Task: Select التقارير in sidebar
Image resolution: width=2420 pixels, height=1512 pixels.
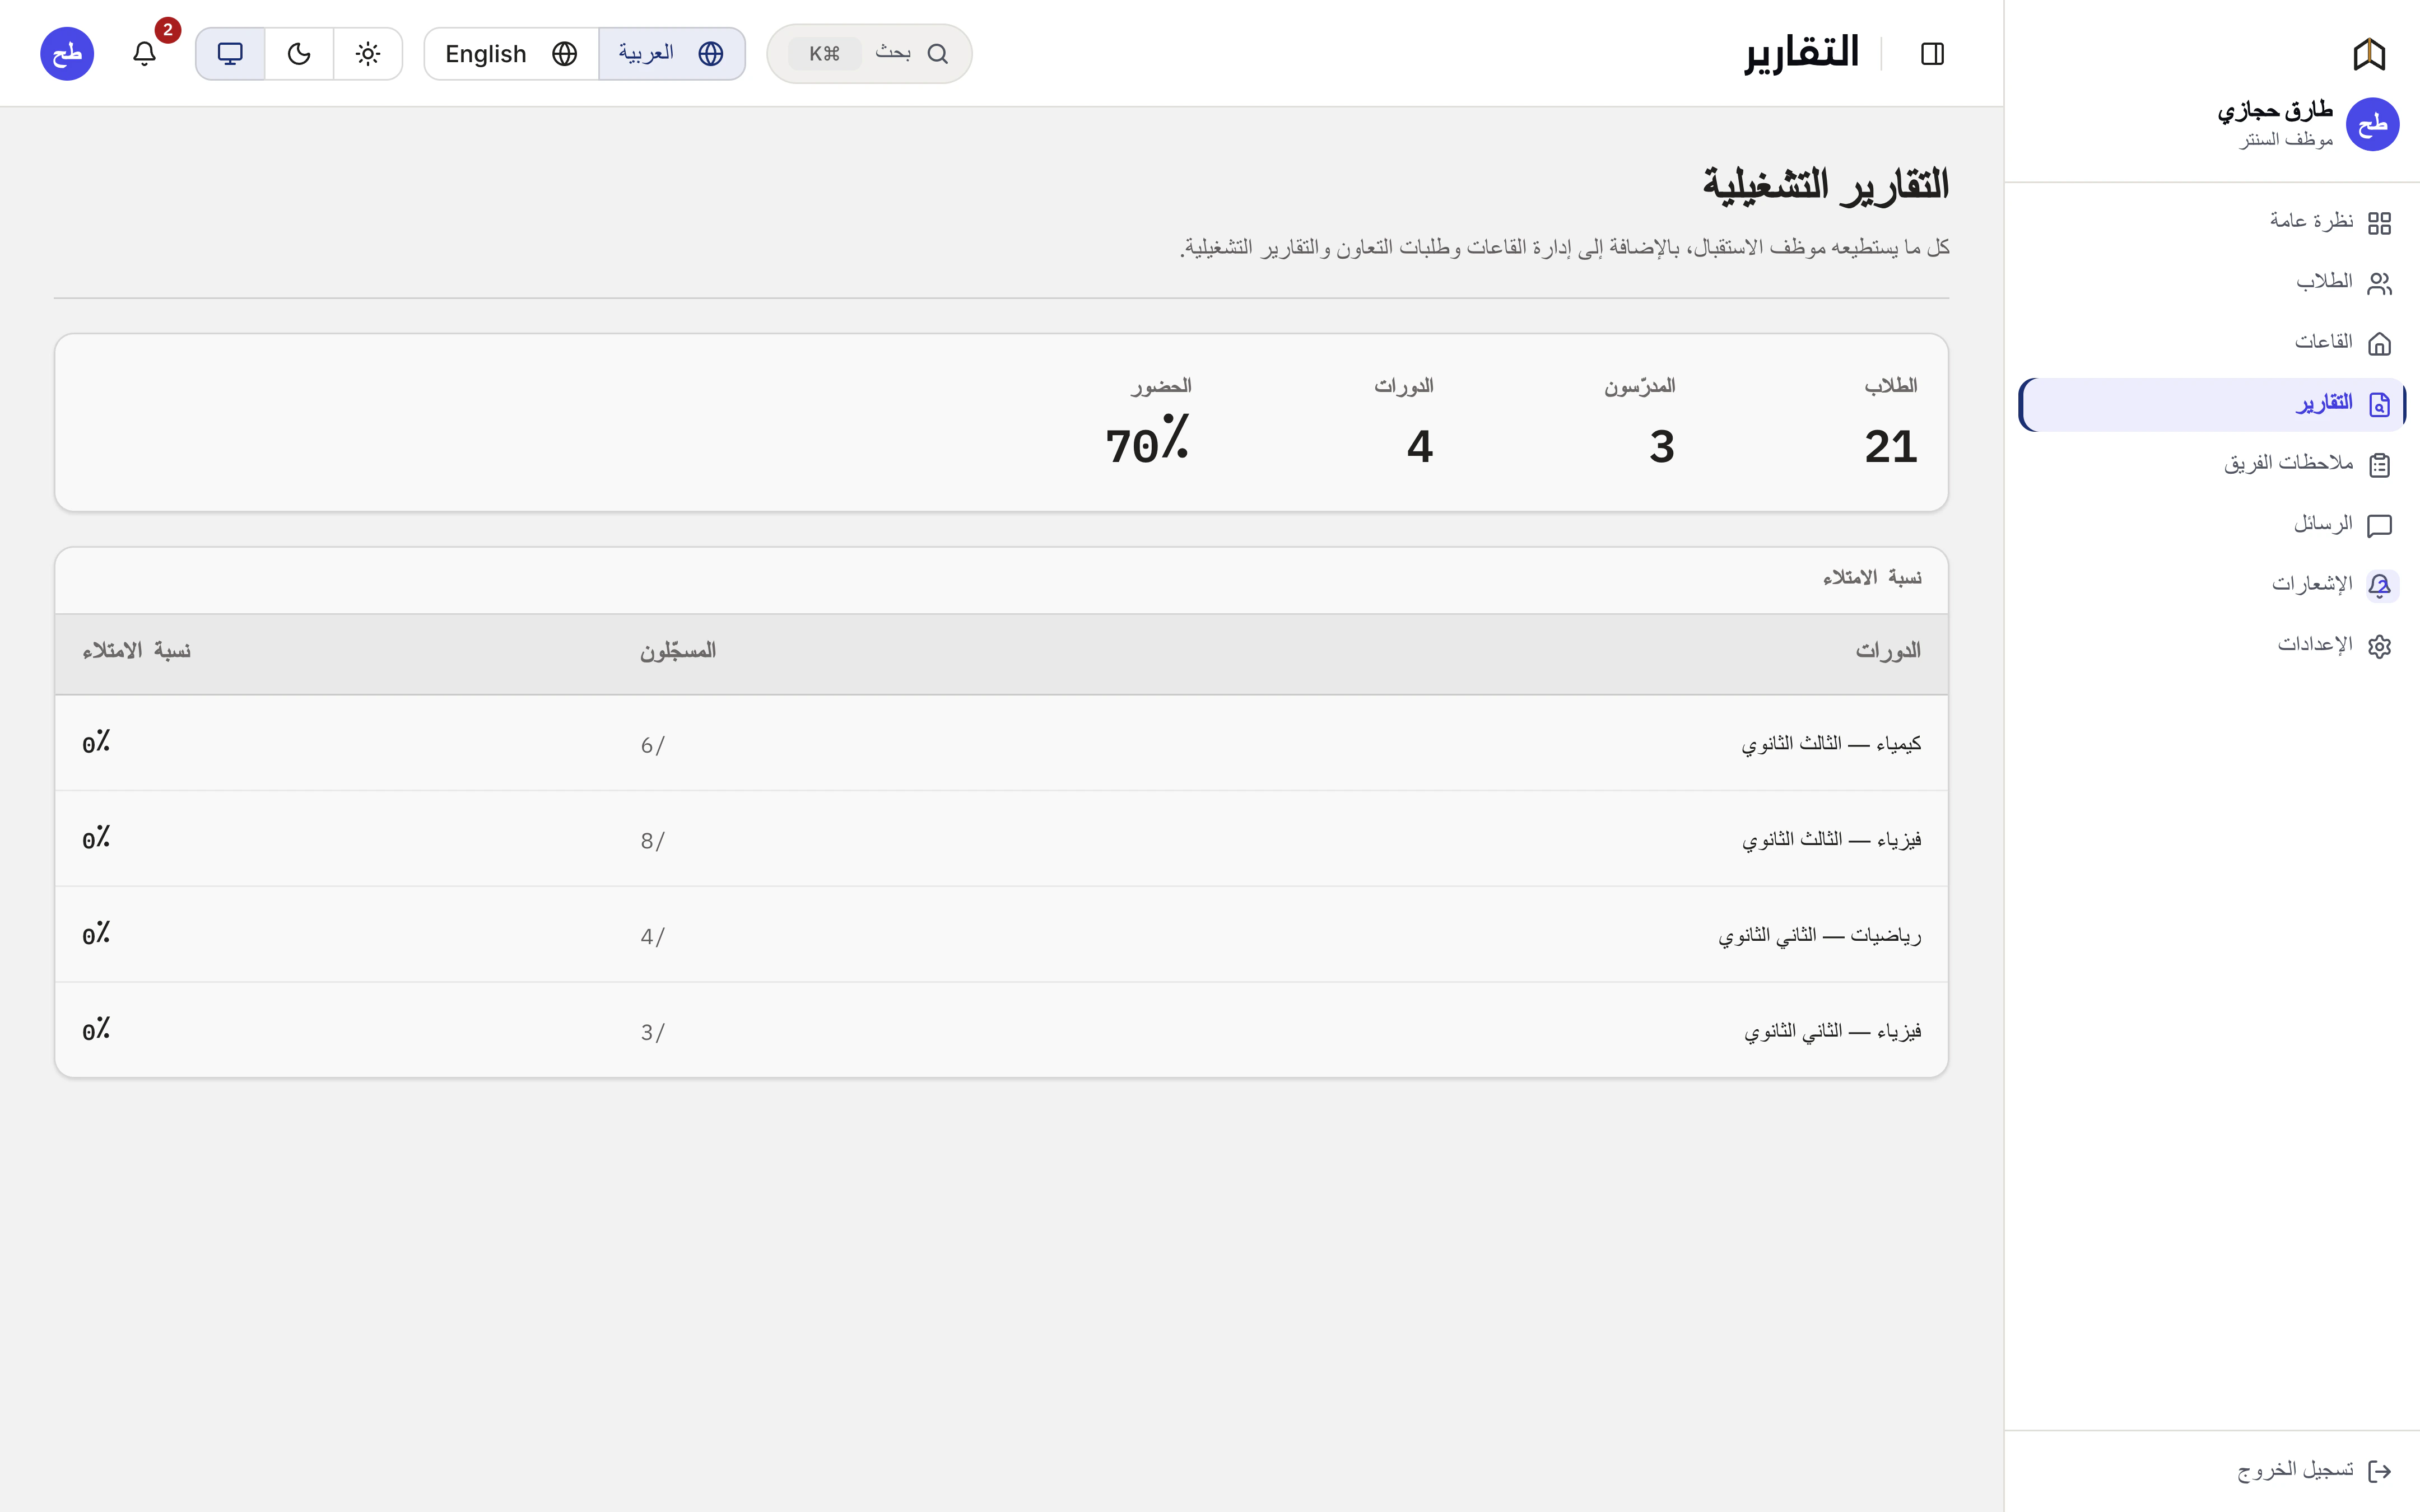Action: point(2211,404)
